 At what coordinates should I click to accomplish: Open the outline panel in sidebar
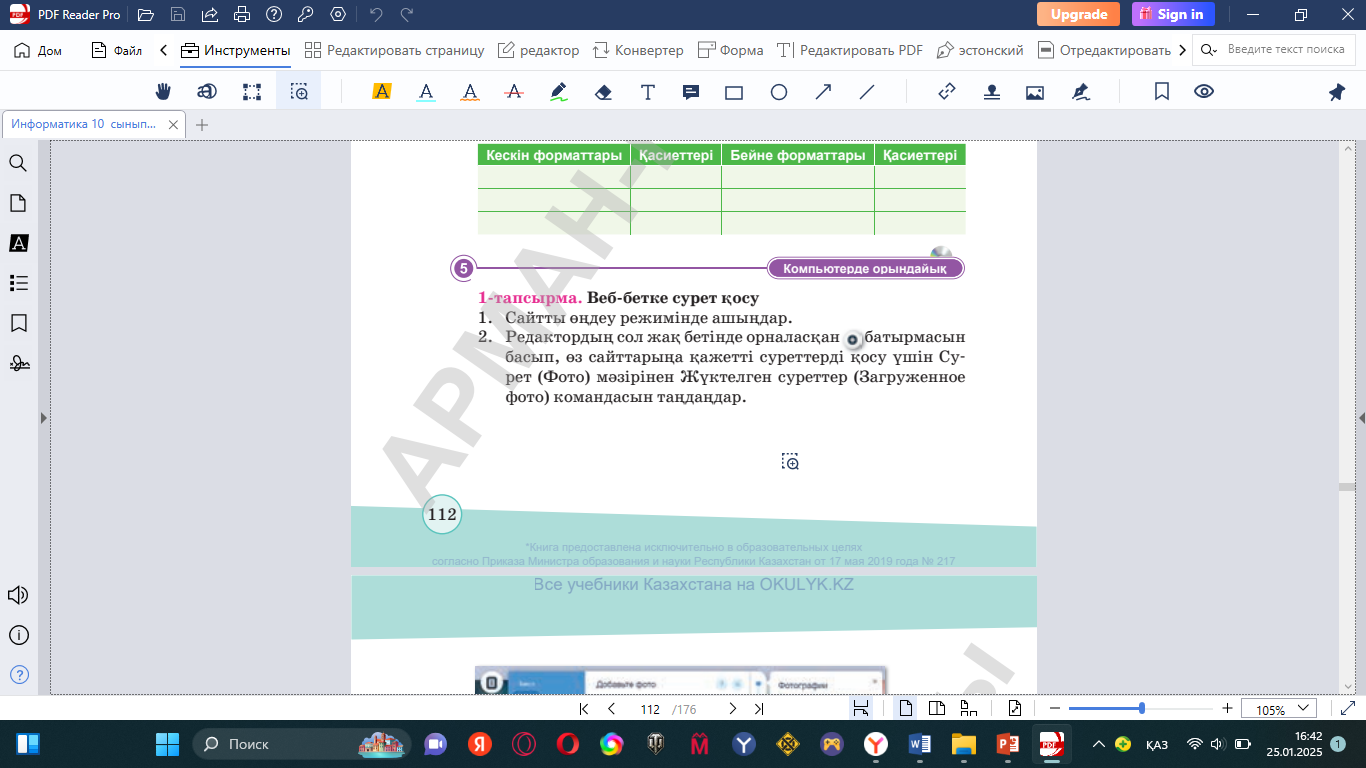point(18,283)
